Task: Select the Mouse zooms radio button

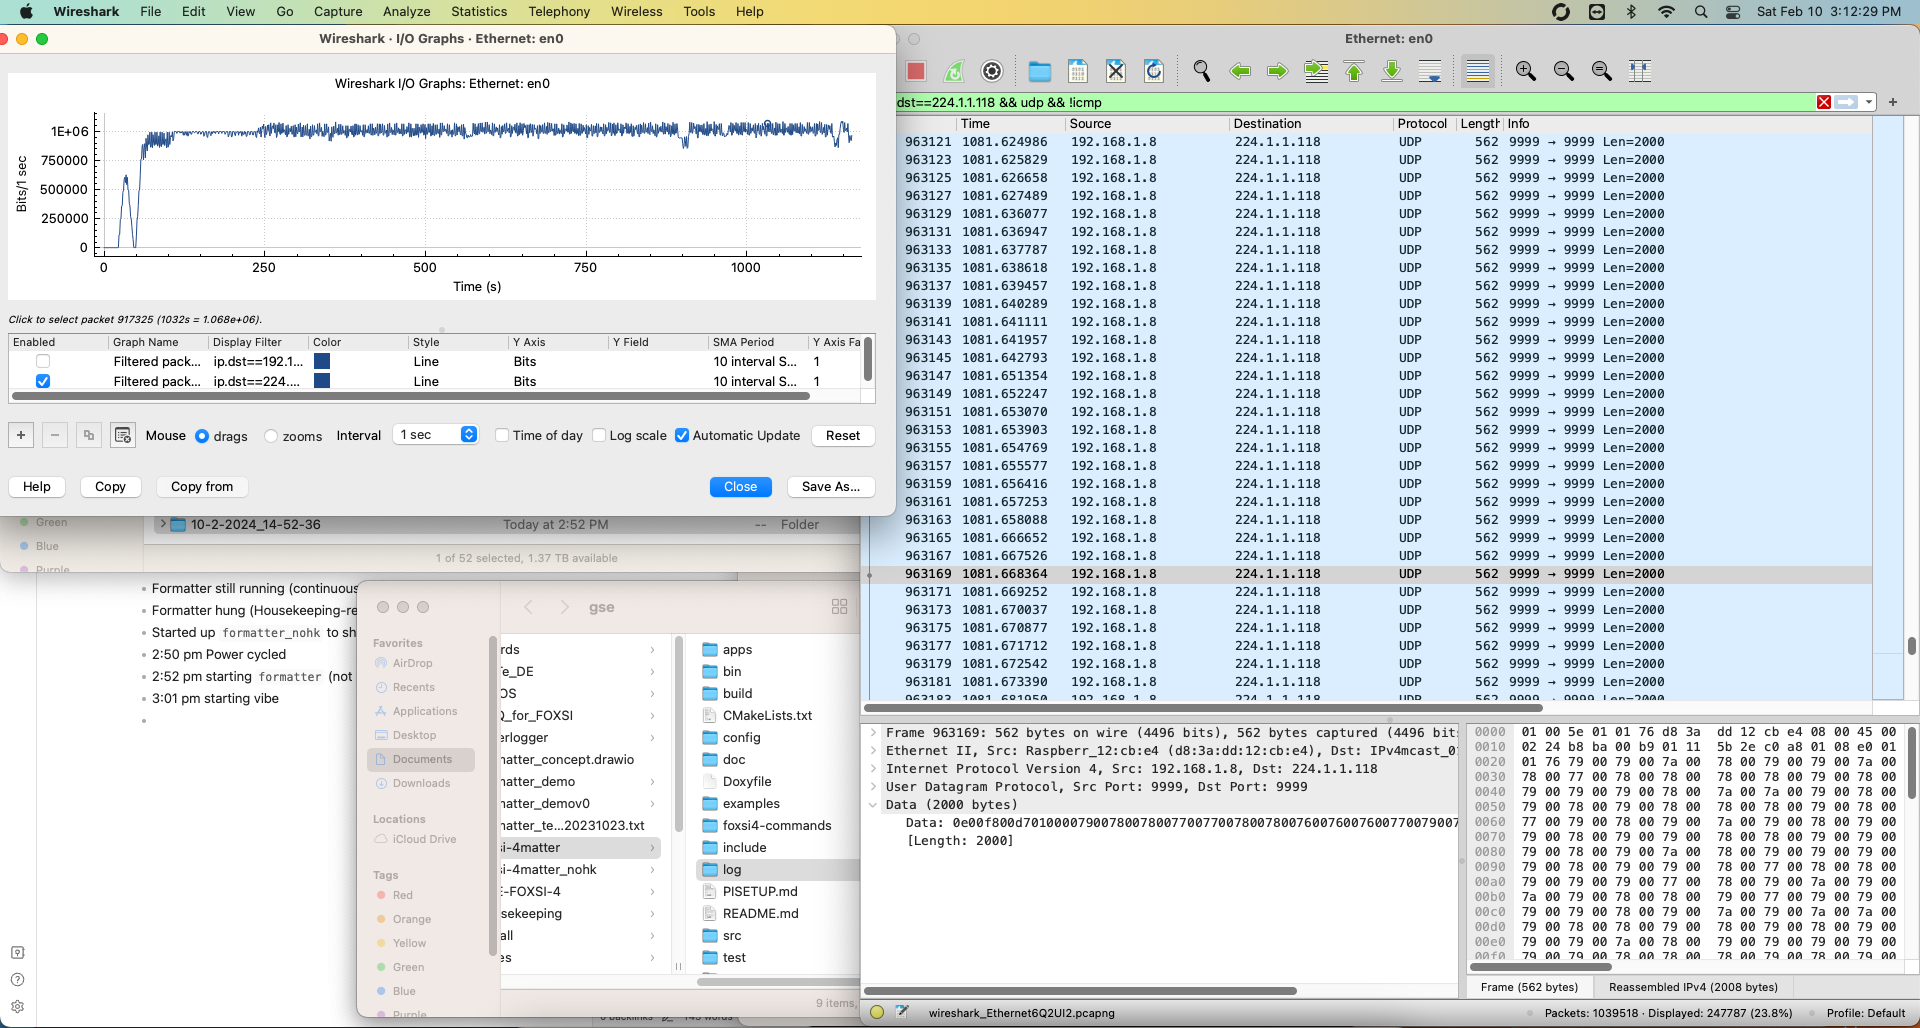Action: 271,436
